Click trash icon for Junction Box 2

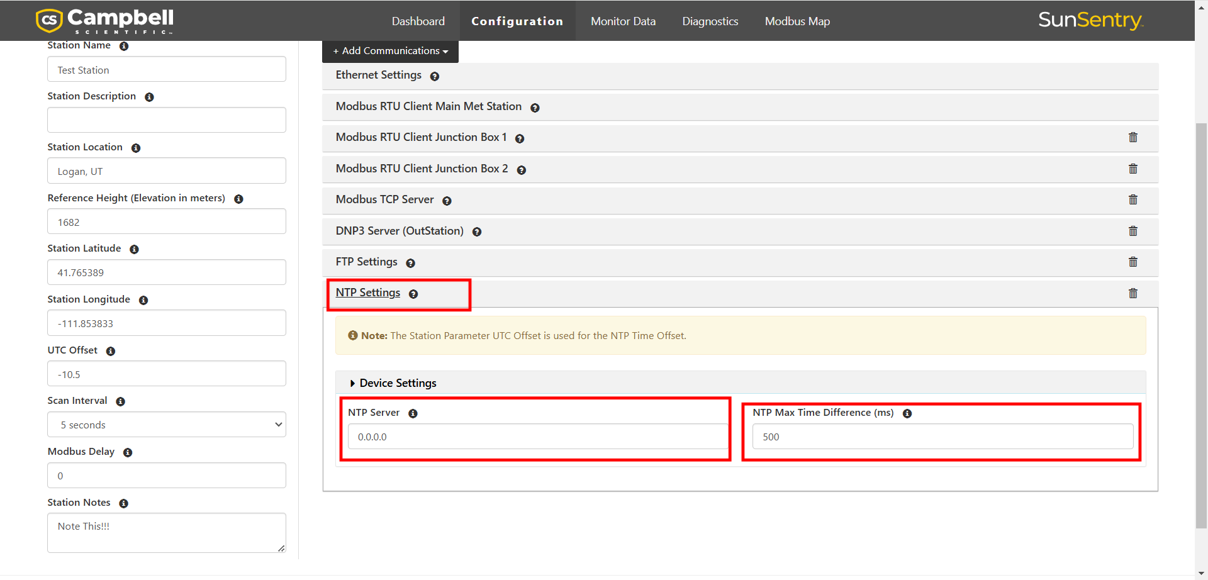coord(1133,169)
